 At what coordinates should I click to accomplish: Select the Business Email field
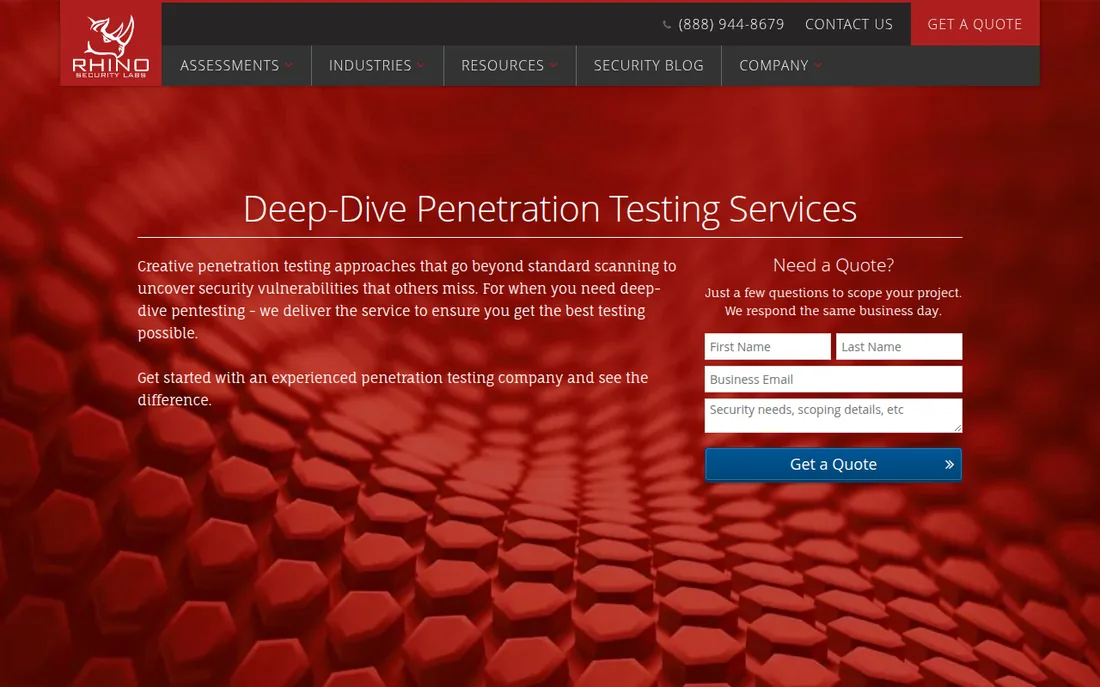pos(833,380)
